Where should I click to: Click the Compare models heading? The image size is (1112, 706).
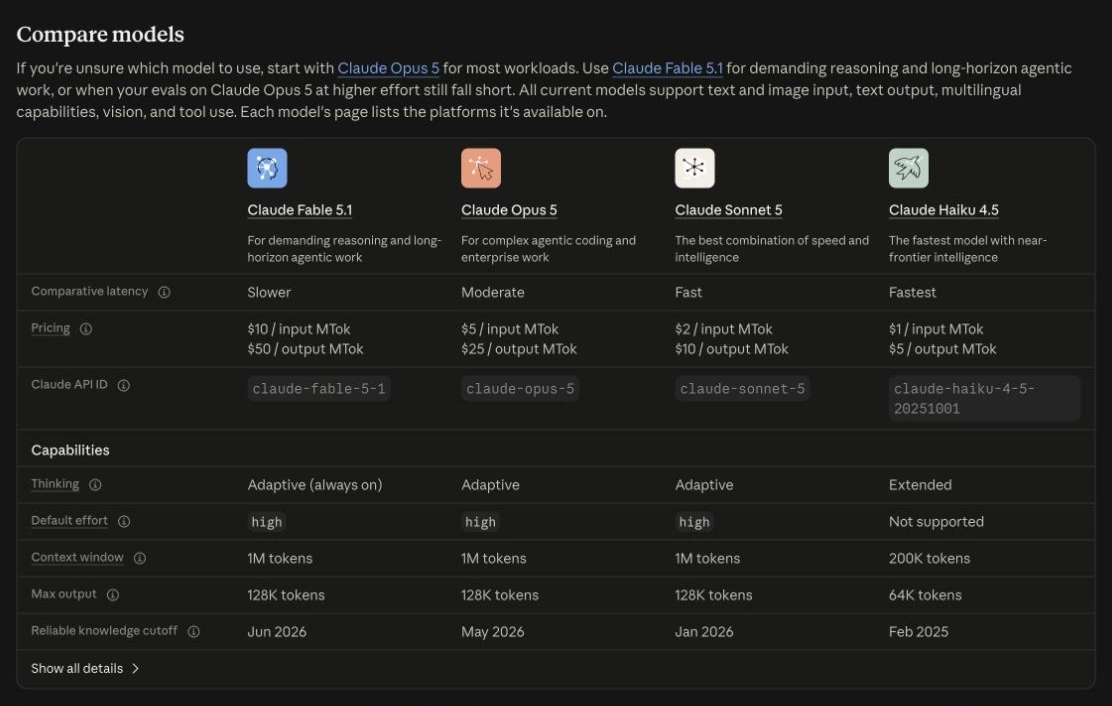click(100, 34)
